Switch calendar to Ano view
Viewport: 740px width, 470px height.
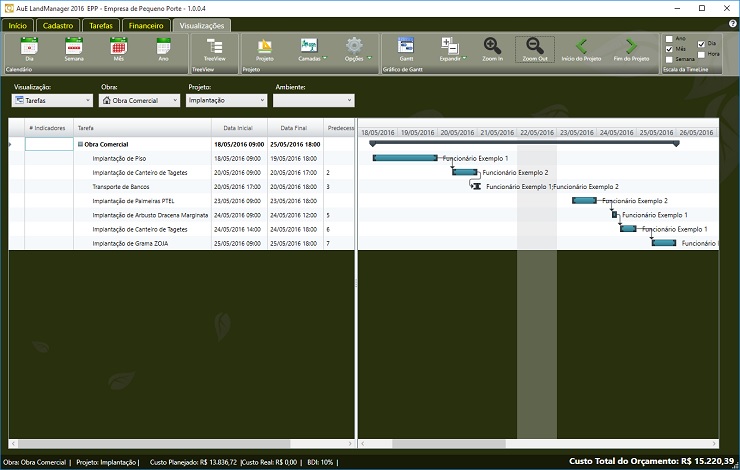point(163,49)
